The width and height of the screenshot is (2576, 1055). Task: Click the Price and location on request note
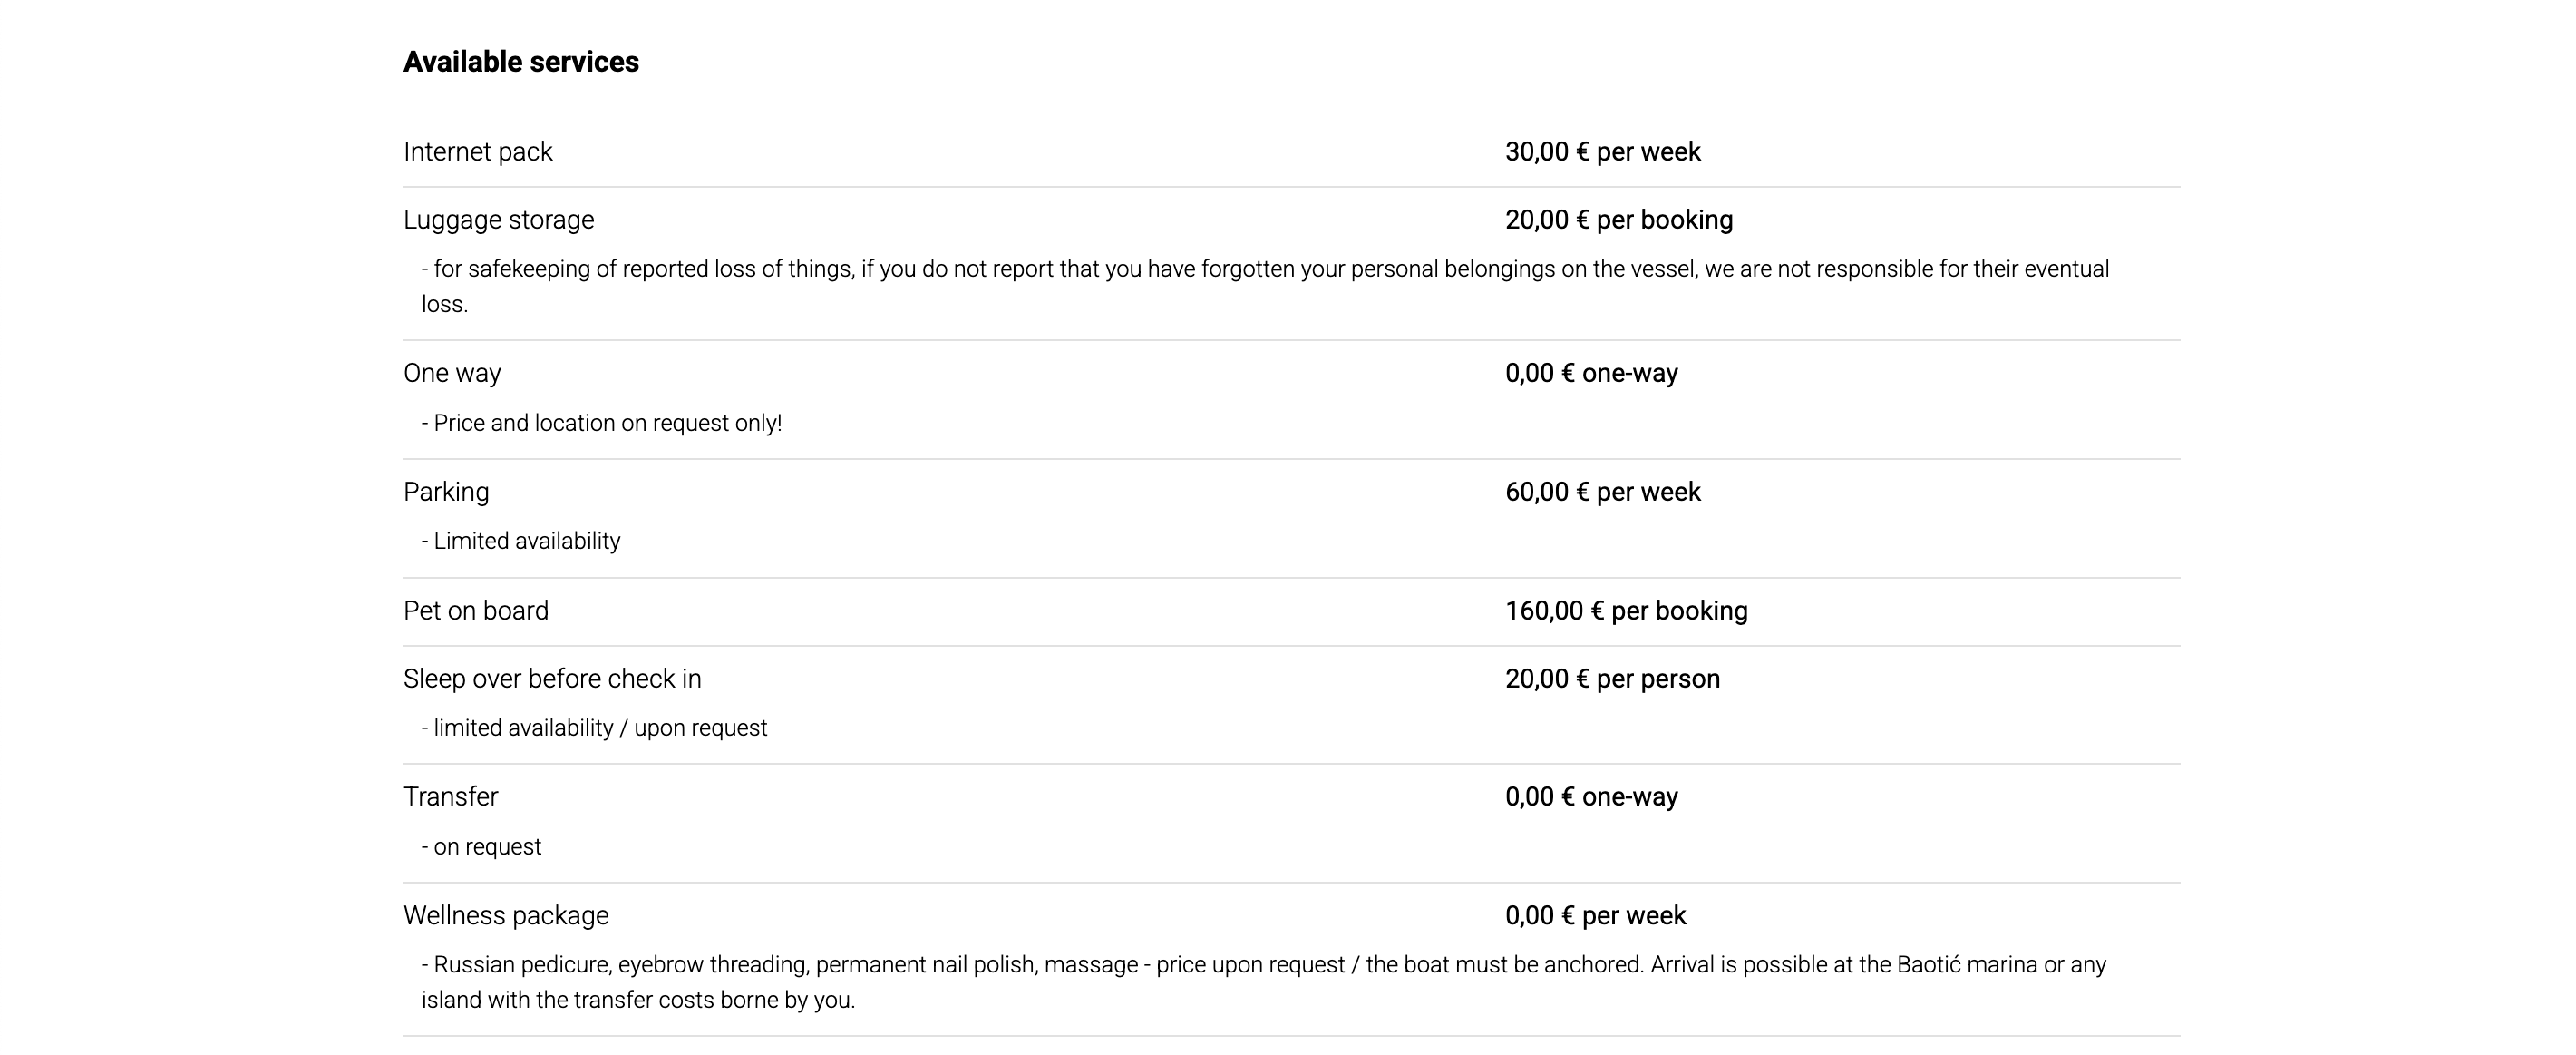(x=601, y=423)
